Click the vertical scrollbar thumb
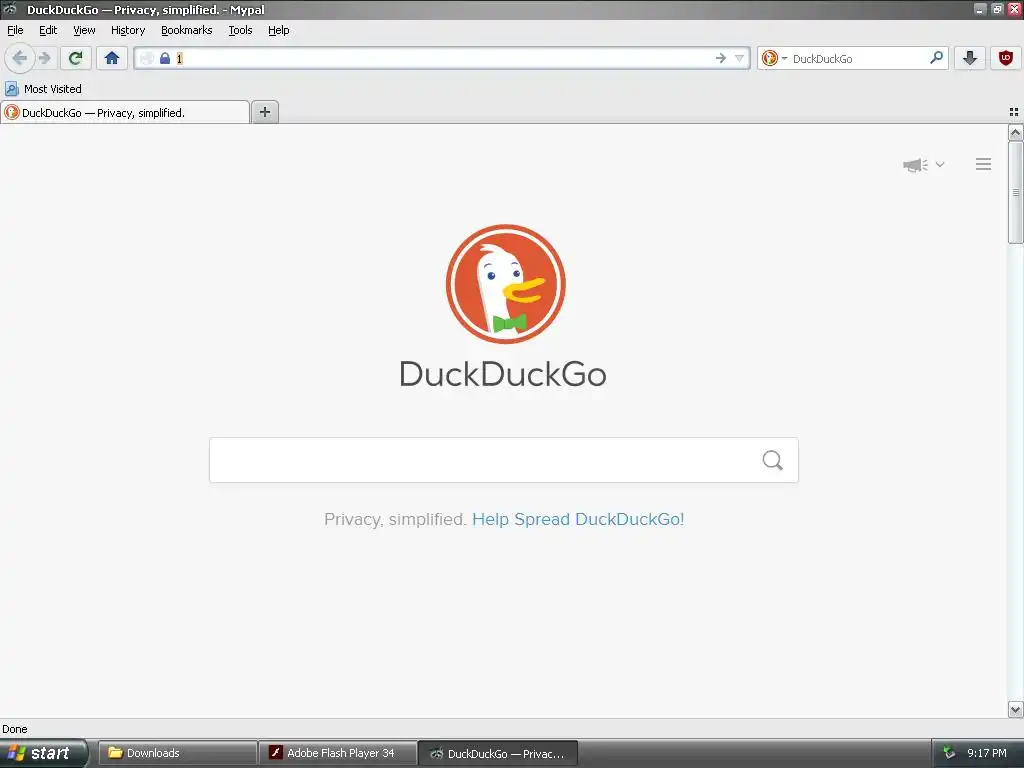The image size is (1024, 768). 1016,193
